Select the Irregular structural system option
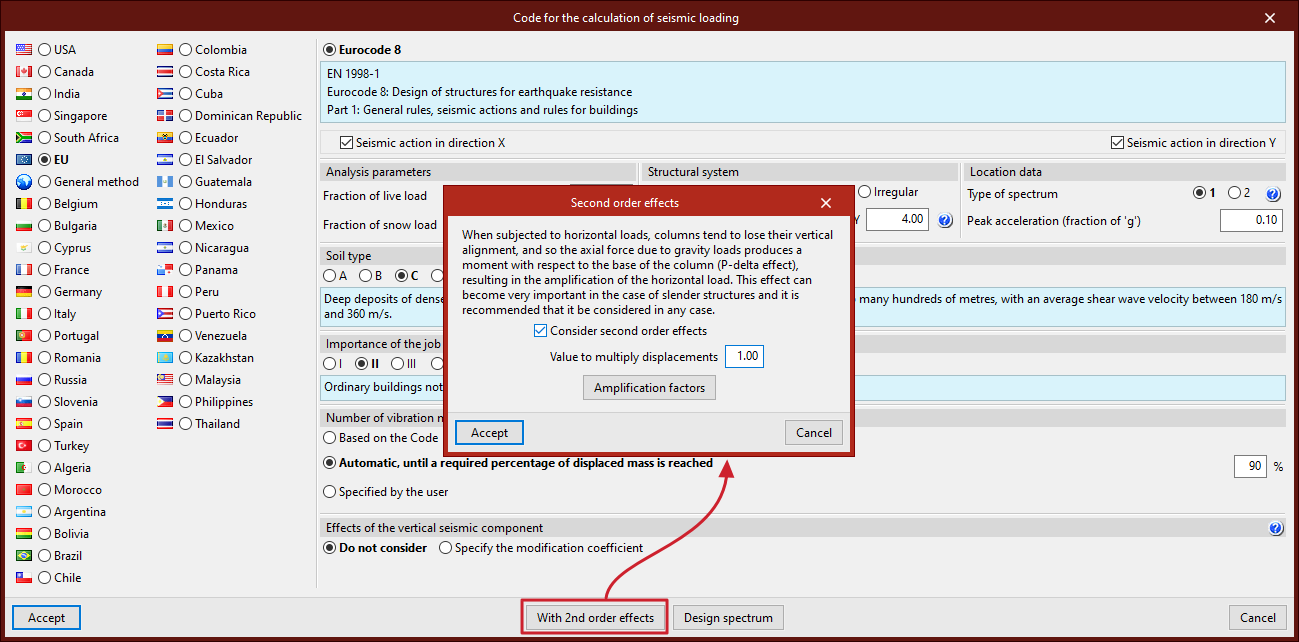This screenshot has height=642, width=1299. click(x=865, y=192)
